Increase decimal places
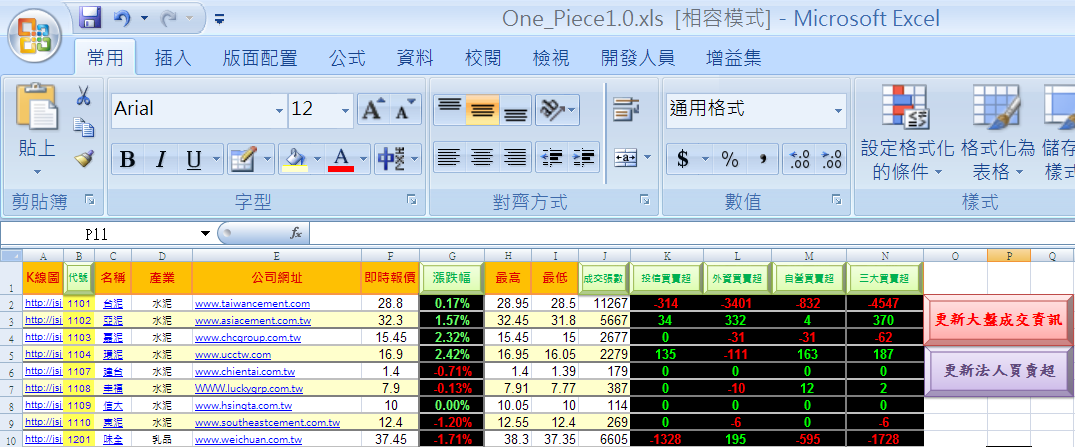Screen dimensions: 1075x447 (799, 160)
